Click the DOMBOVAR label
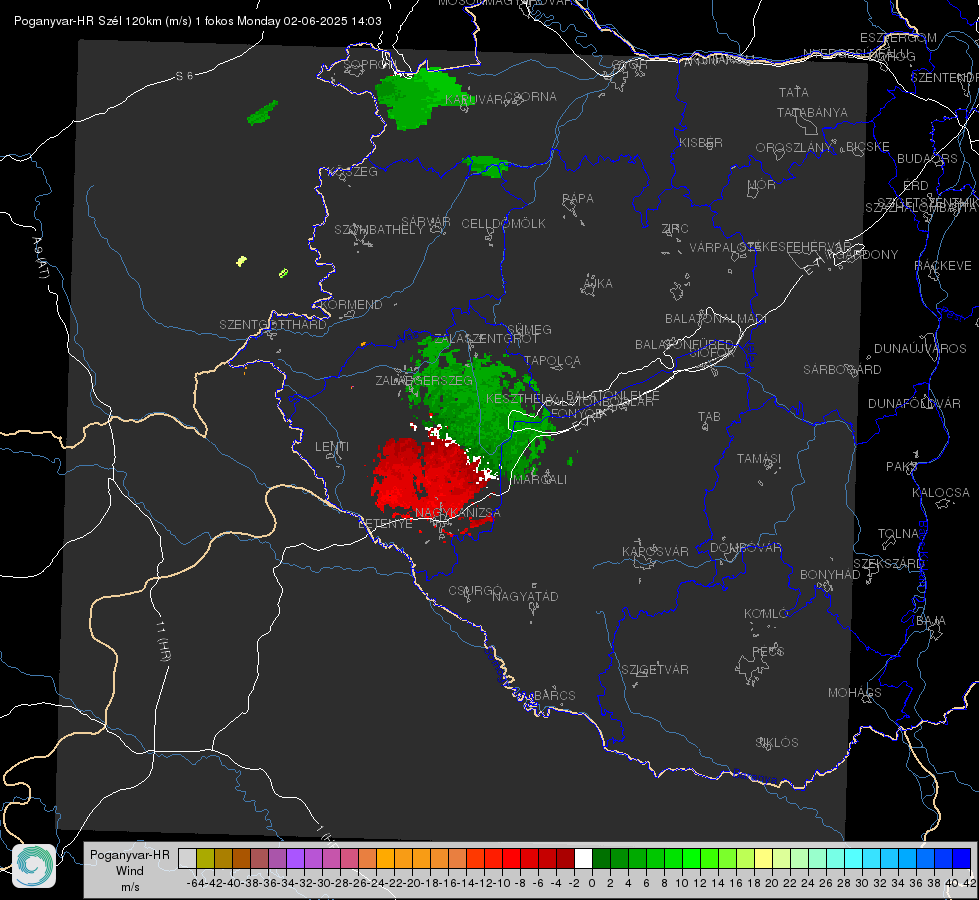Image resolution: width=979 pixels, height=900 pixels. coord(745,548)
